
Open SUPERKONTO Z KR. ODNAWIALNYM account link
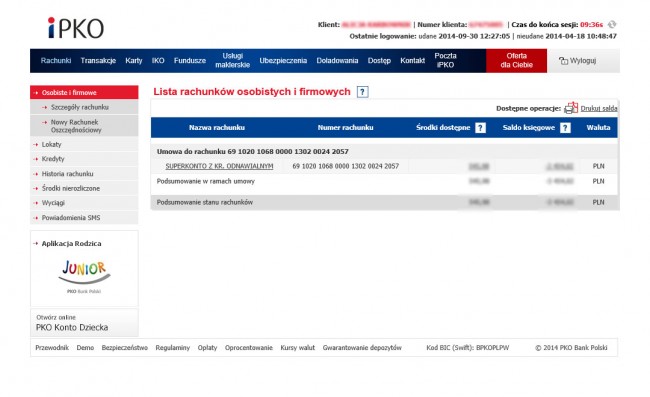[219, 166]
